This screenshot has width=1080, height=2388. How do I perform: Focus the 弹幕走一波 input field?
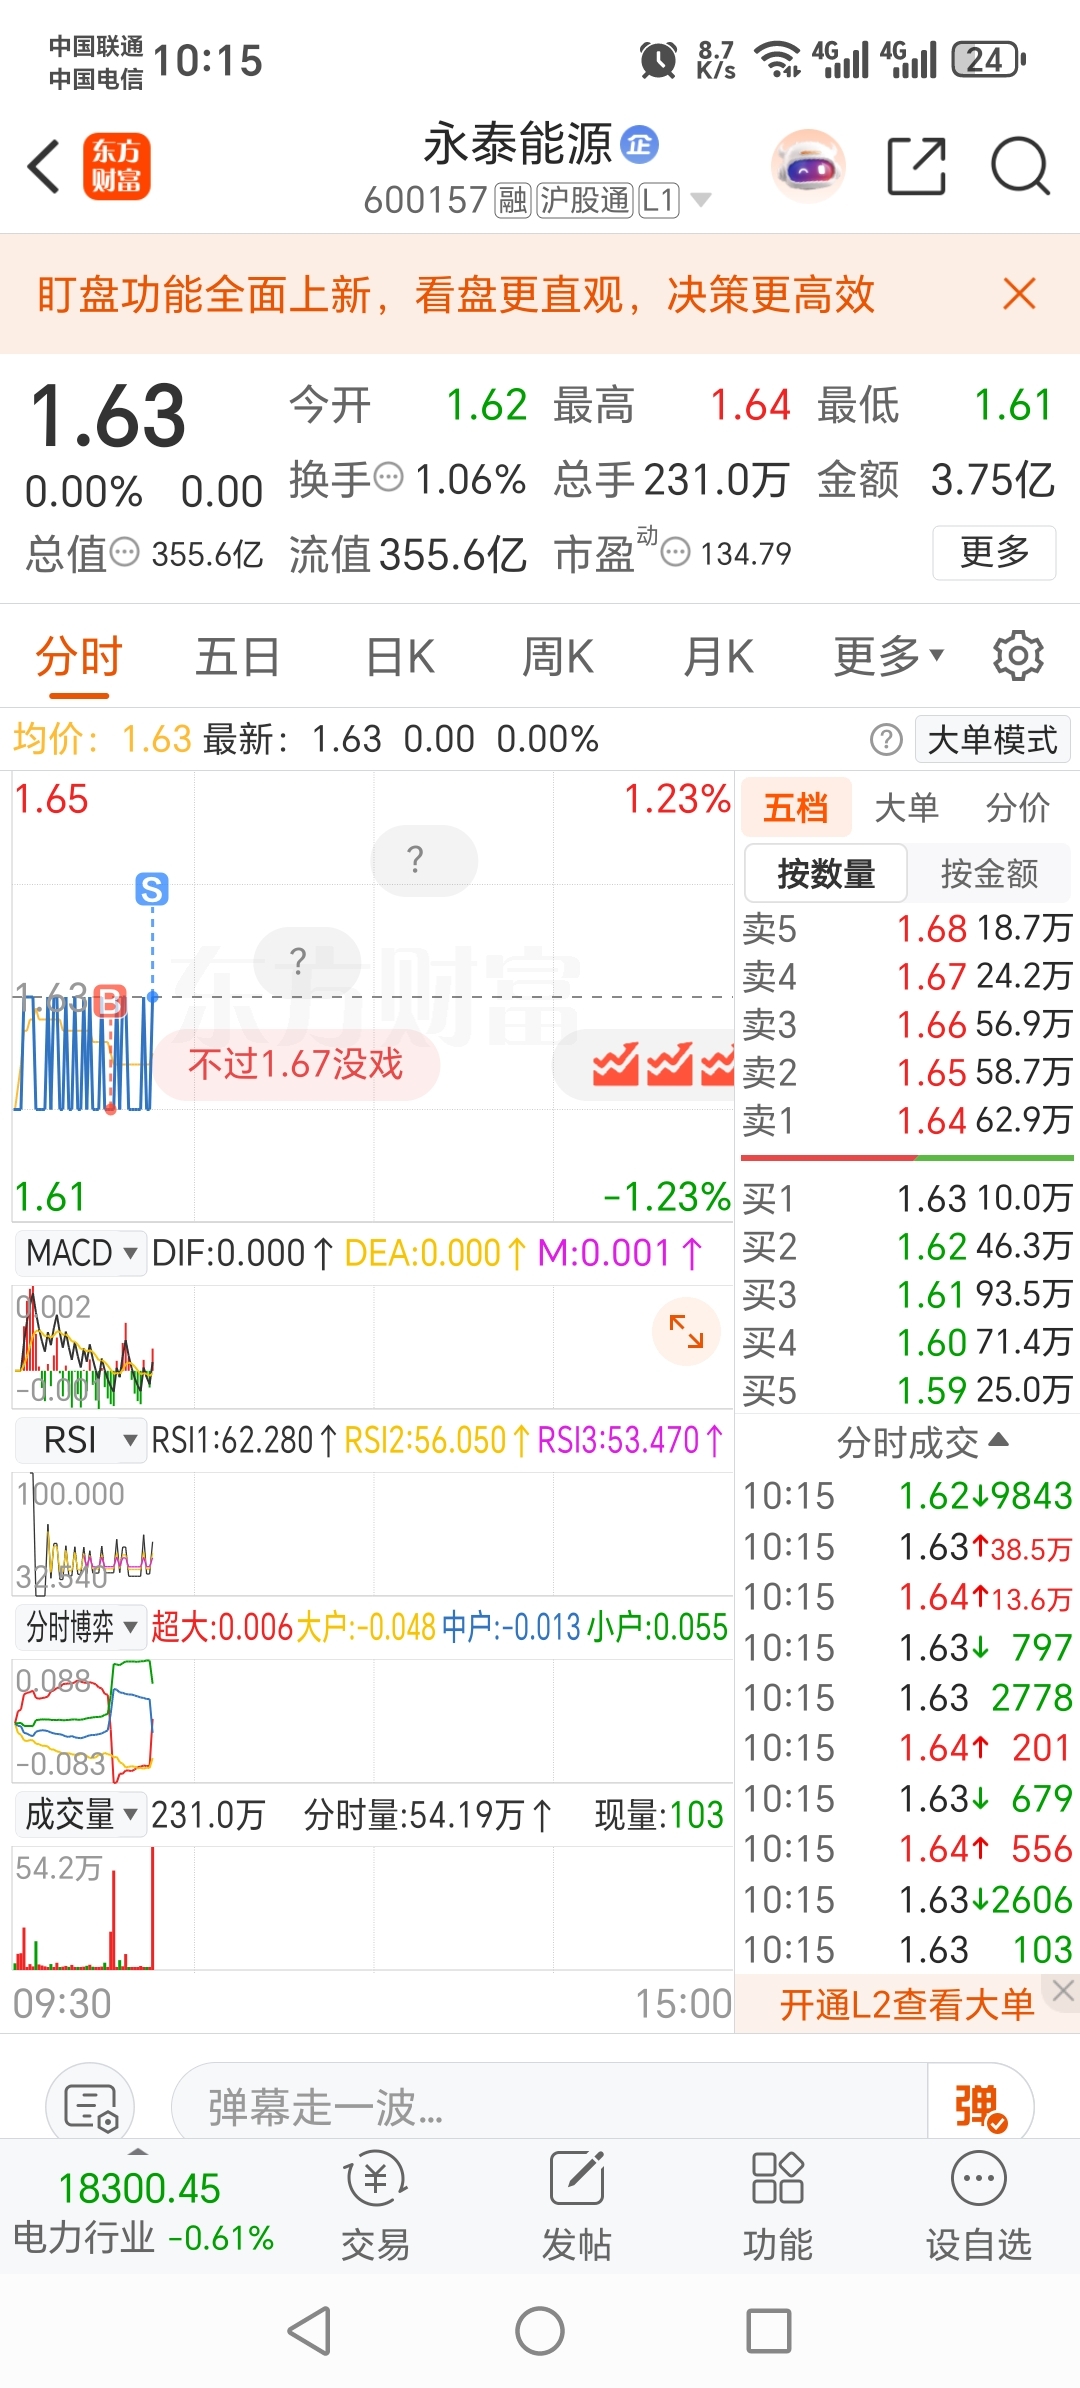[x=550, y=2106]
